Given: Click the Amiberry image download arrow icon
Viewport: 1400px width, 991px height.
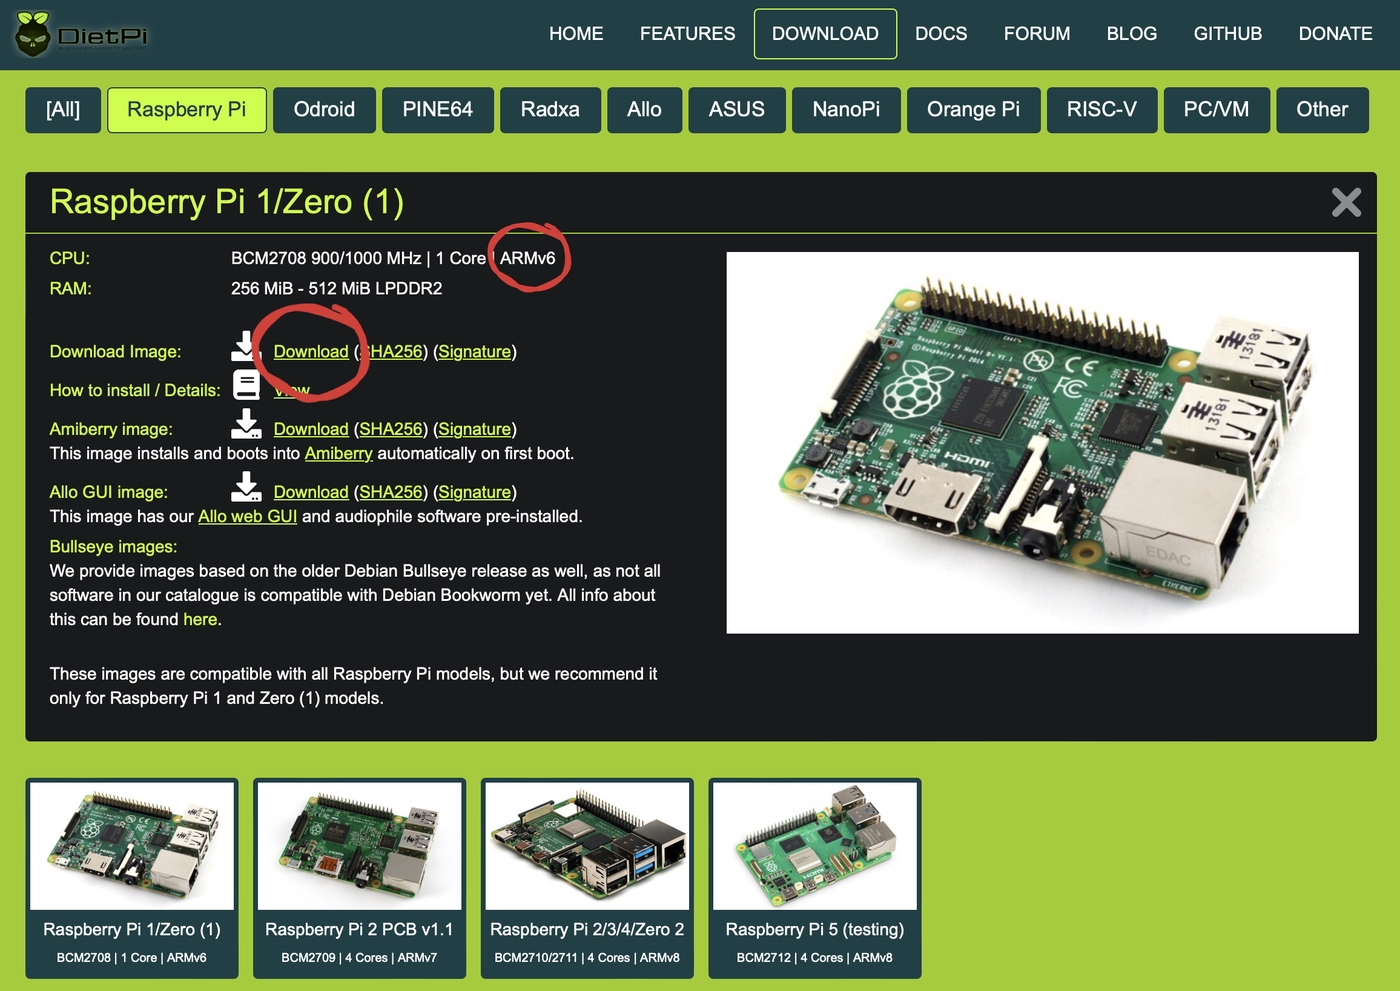Looking at the screenshot, I should pos(246,424).
